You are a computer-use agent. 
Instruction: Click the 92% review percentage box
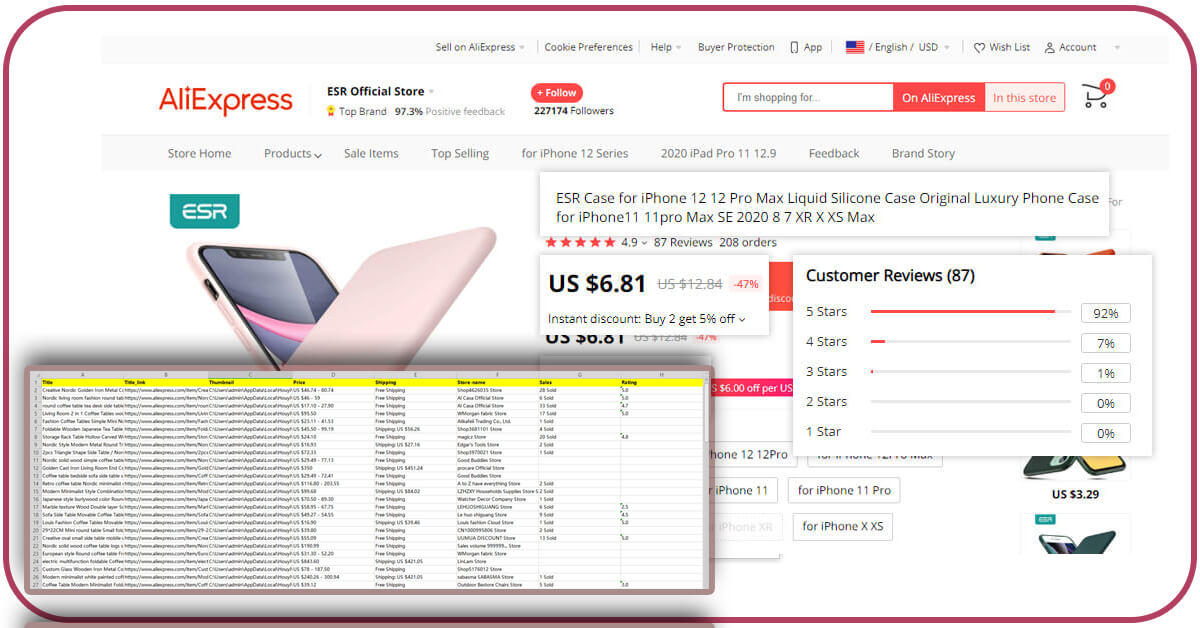pos(1105,313)
